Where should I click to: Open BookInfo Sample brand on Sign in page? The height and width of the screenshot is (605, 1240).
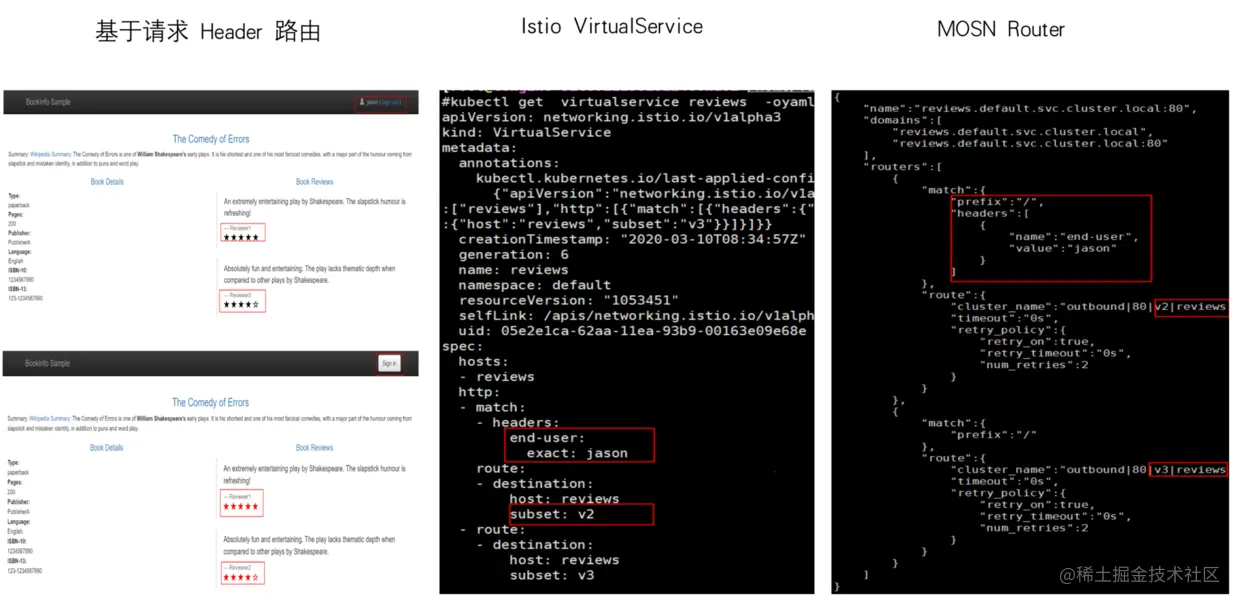[x=48, y=363]
